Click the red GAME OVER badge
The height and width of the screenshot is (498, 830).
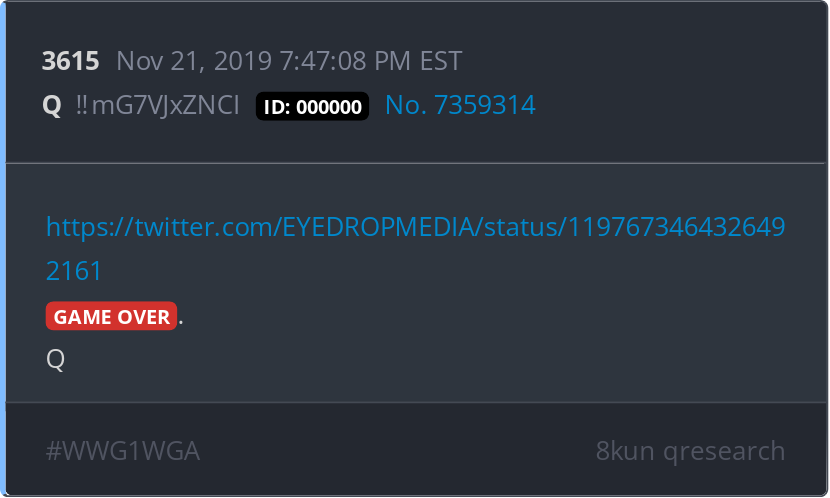click(111, 316)
